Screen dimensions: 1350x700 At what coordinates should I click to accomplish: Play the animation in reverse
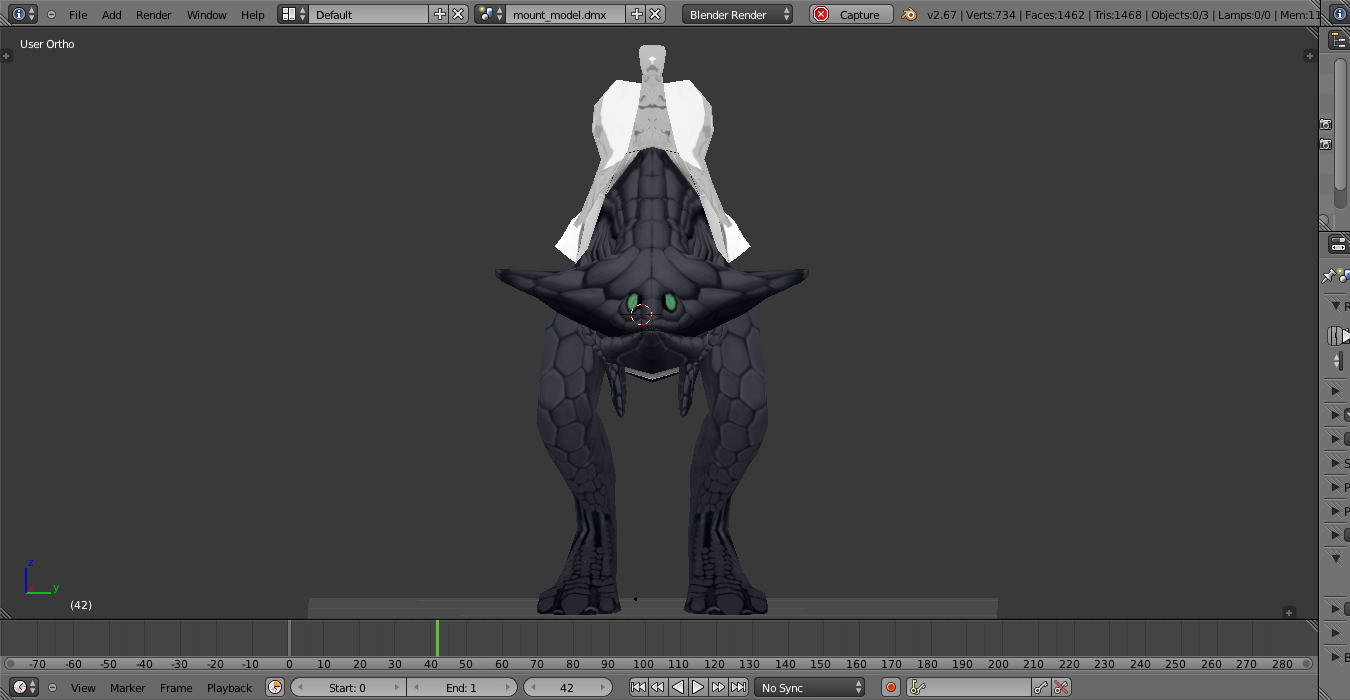click(678, 687)
